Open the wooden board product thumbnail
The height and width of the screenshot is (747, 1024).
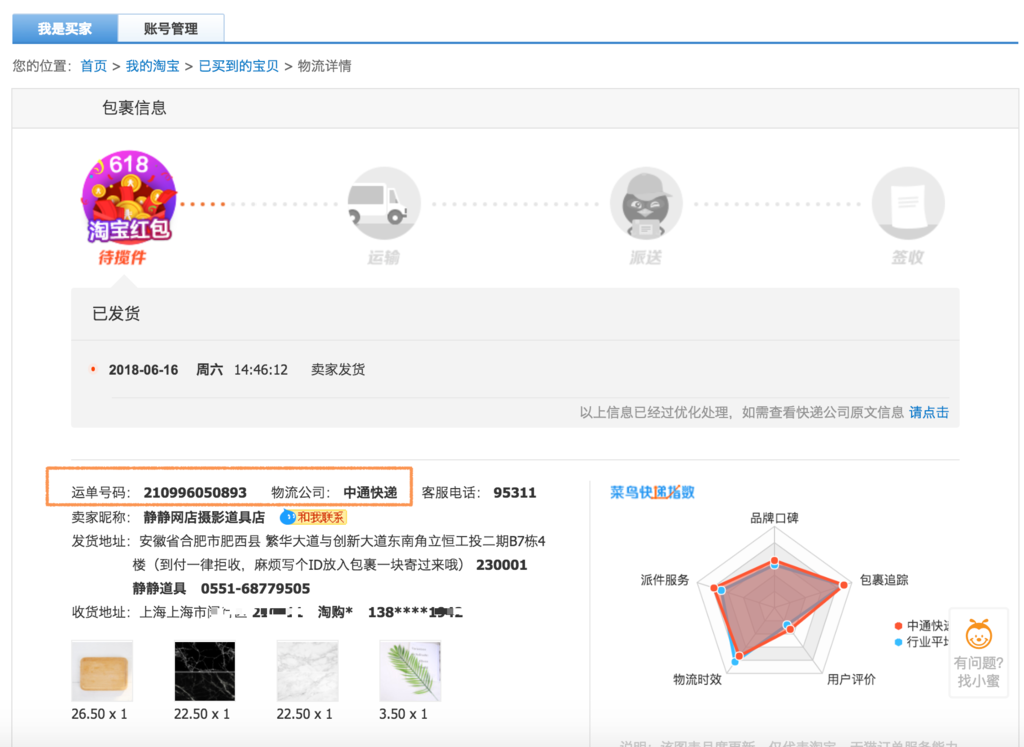pyautogui.click(x=102, y=671)
